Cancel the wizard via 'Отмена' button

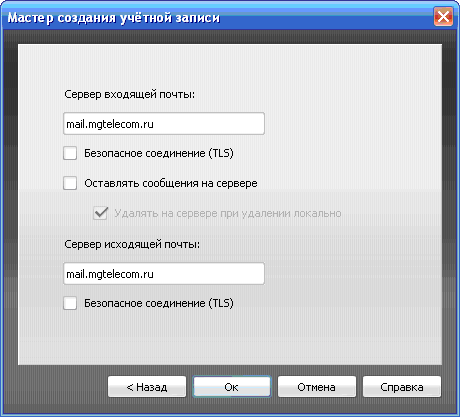(x=317, y=387)
